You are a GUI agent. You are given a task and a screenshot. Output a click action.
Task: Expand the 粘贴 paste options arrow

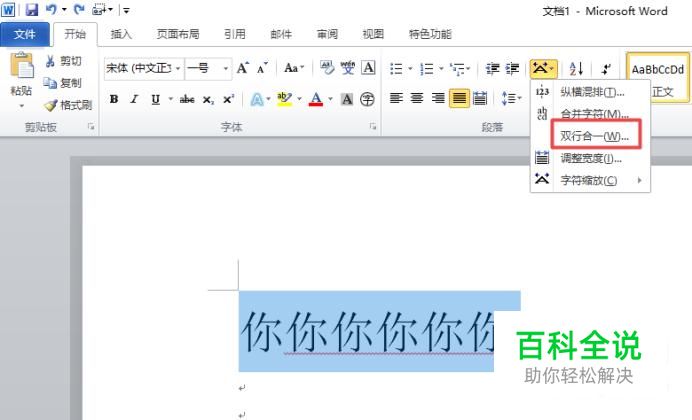pyautogui.click(x=21, y=106)
